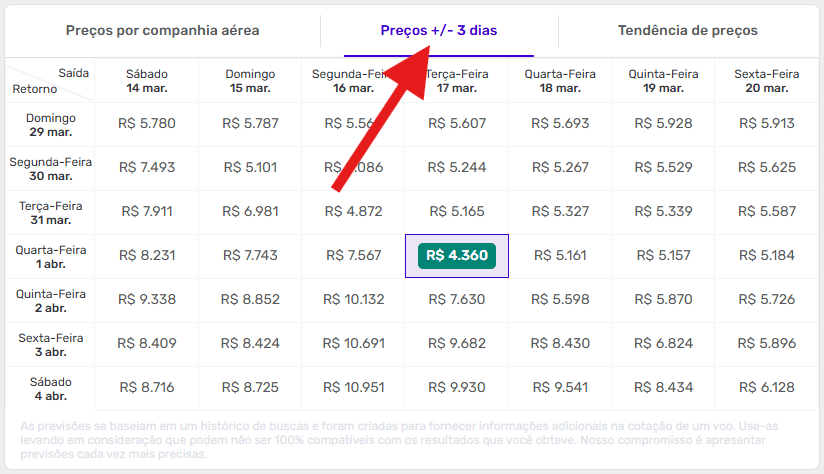Pick the R$ 8.716 price cell
The image size is (824, 474).
[147, 388]
